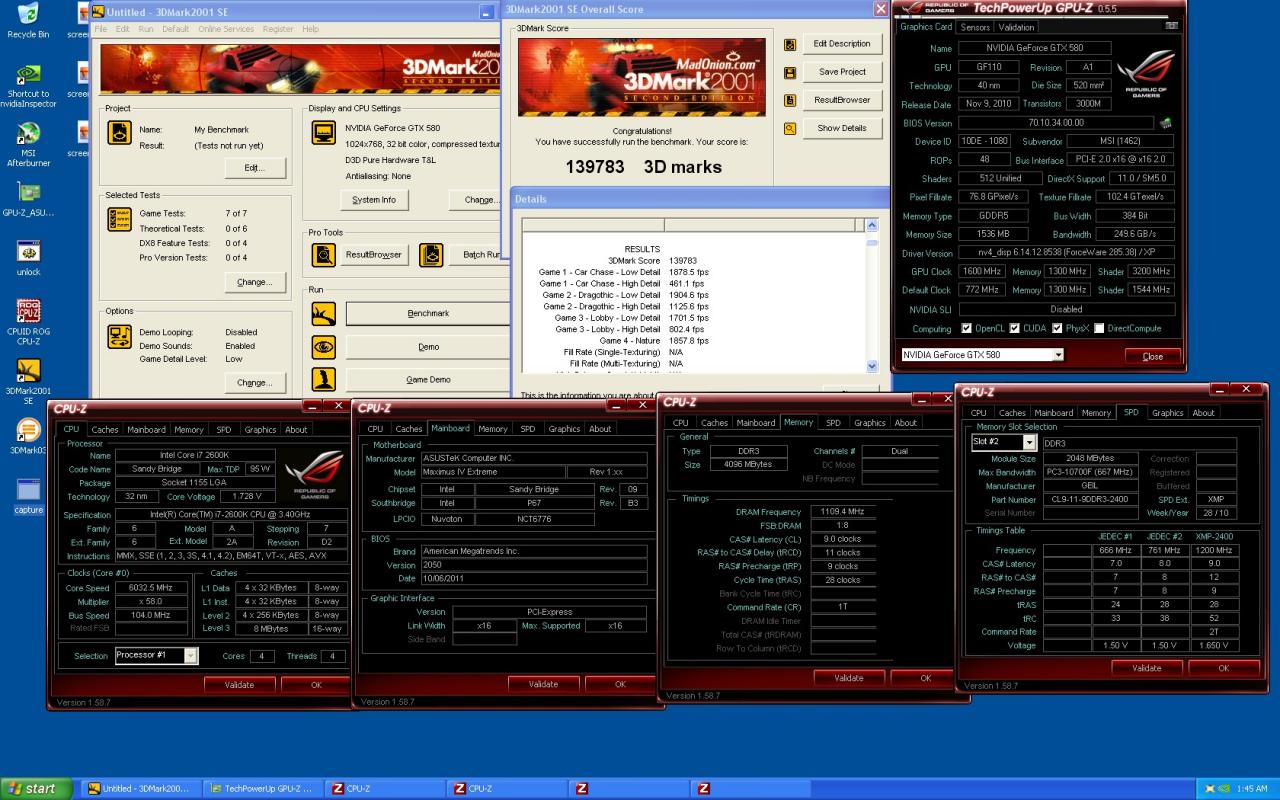Click the Show Details button

841,128
